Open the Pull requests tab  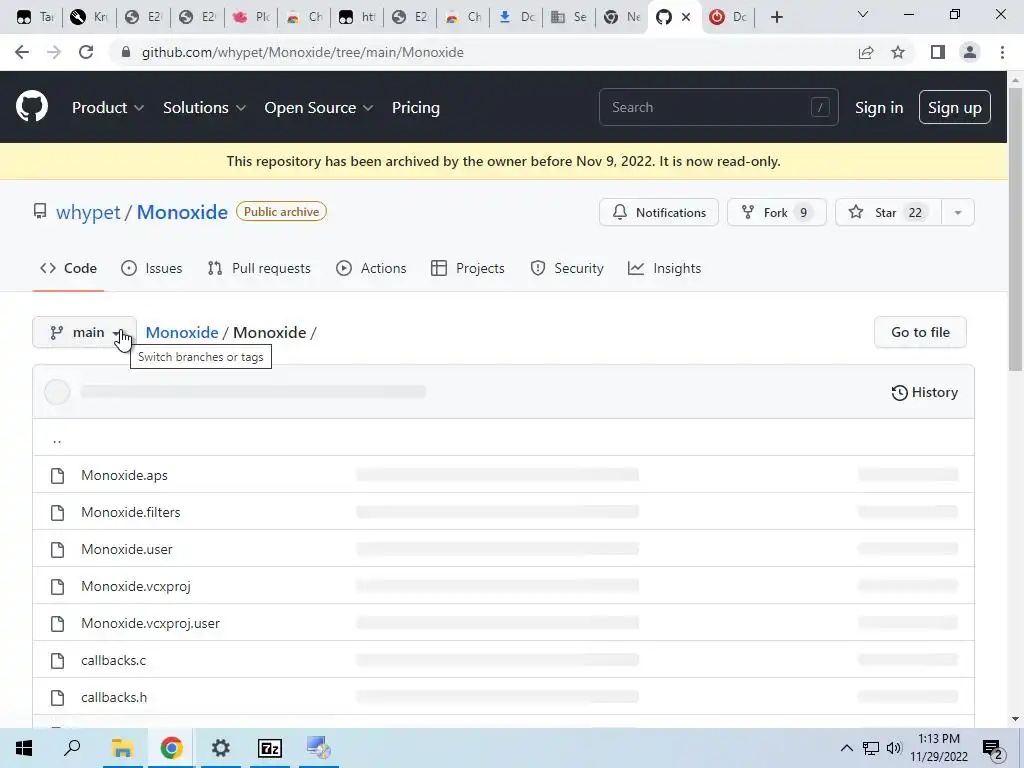point(259,268)
